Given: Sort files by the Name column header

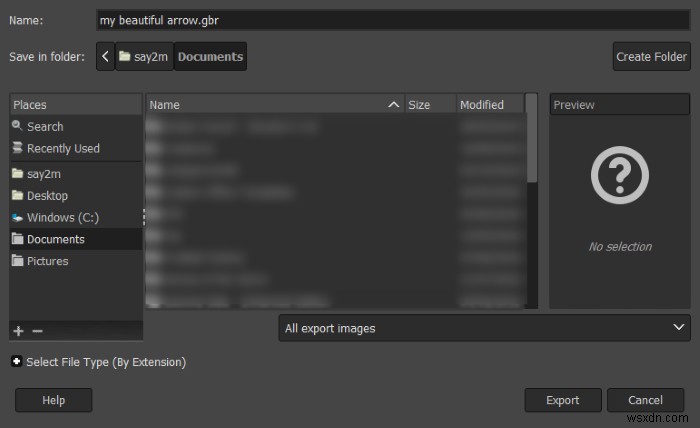Looking at the screenshot, I should pyautogui.click(x=275, y=105).
